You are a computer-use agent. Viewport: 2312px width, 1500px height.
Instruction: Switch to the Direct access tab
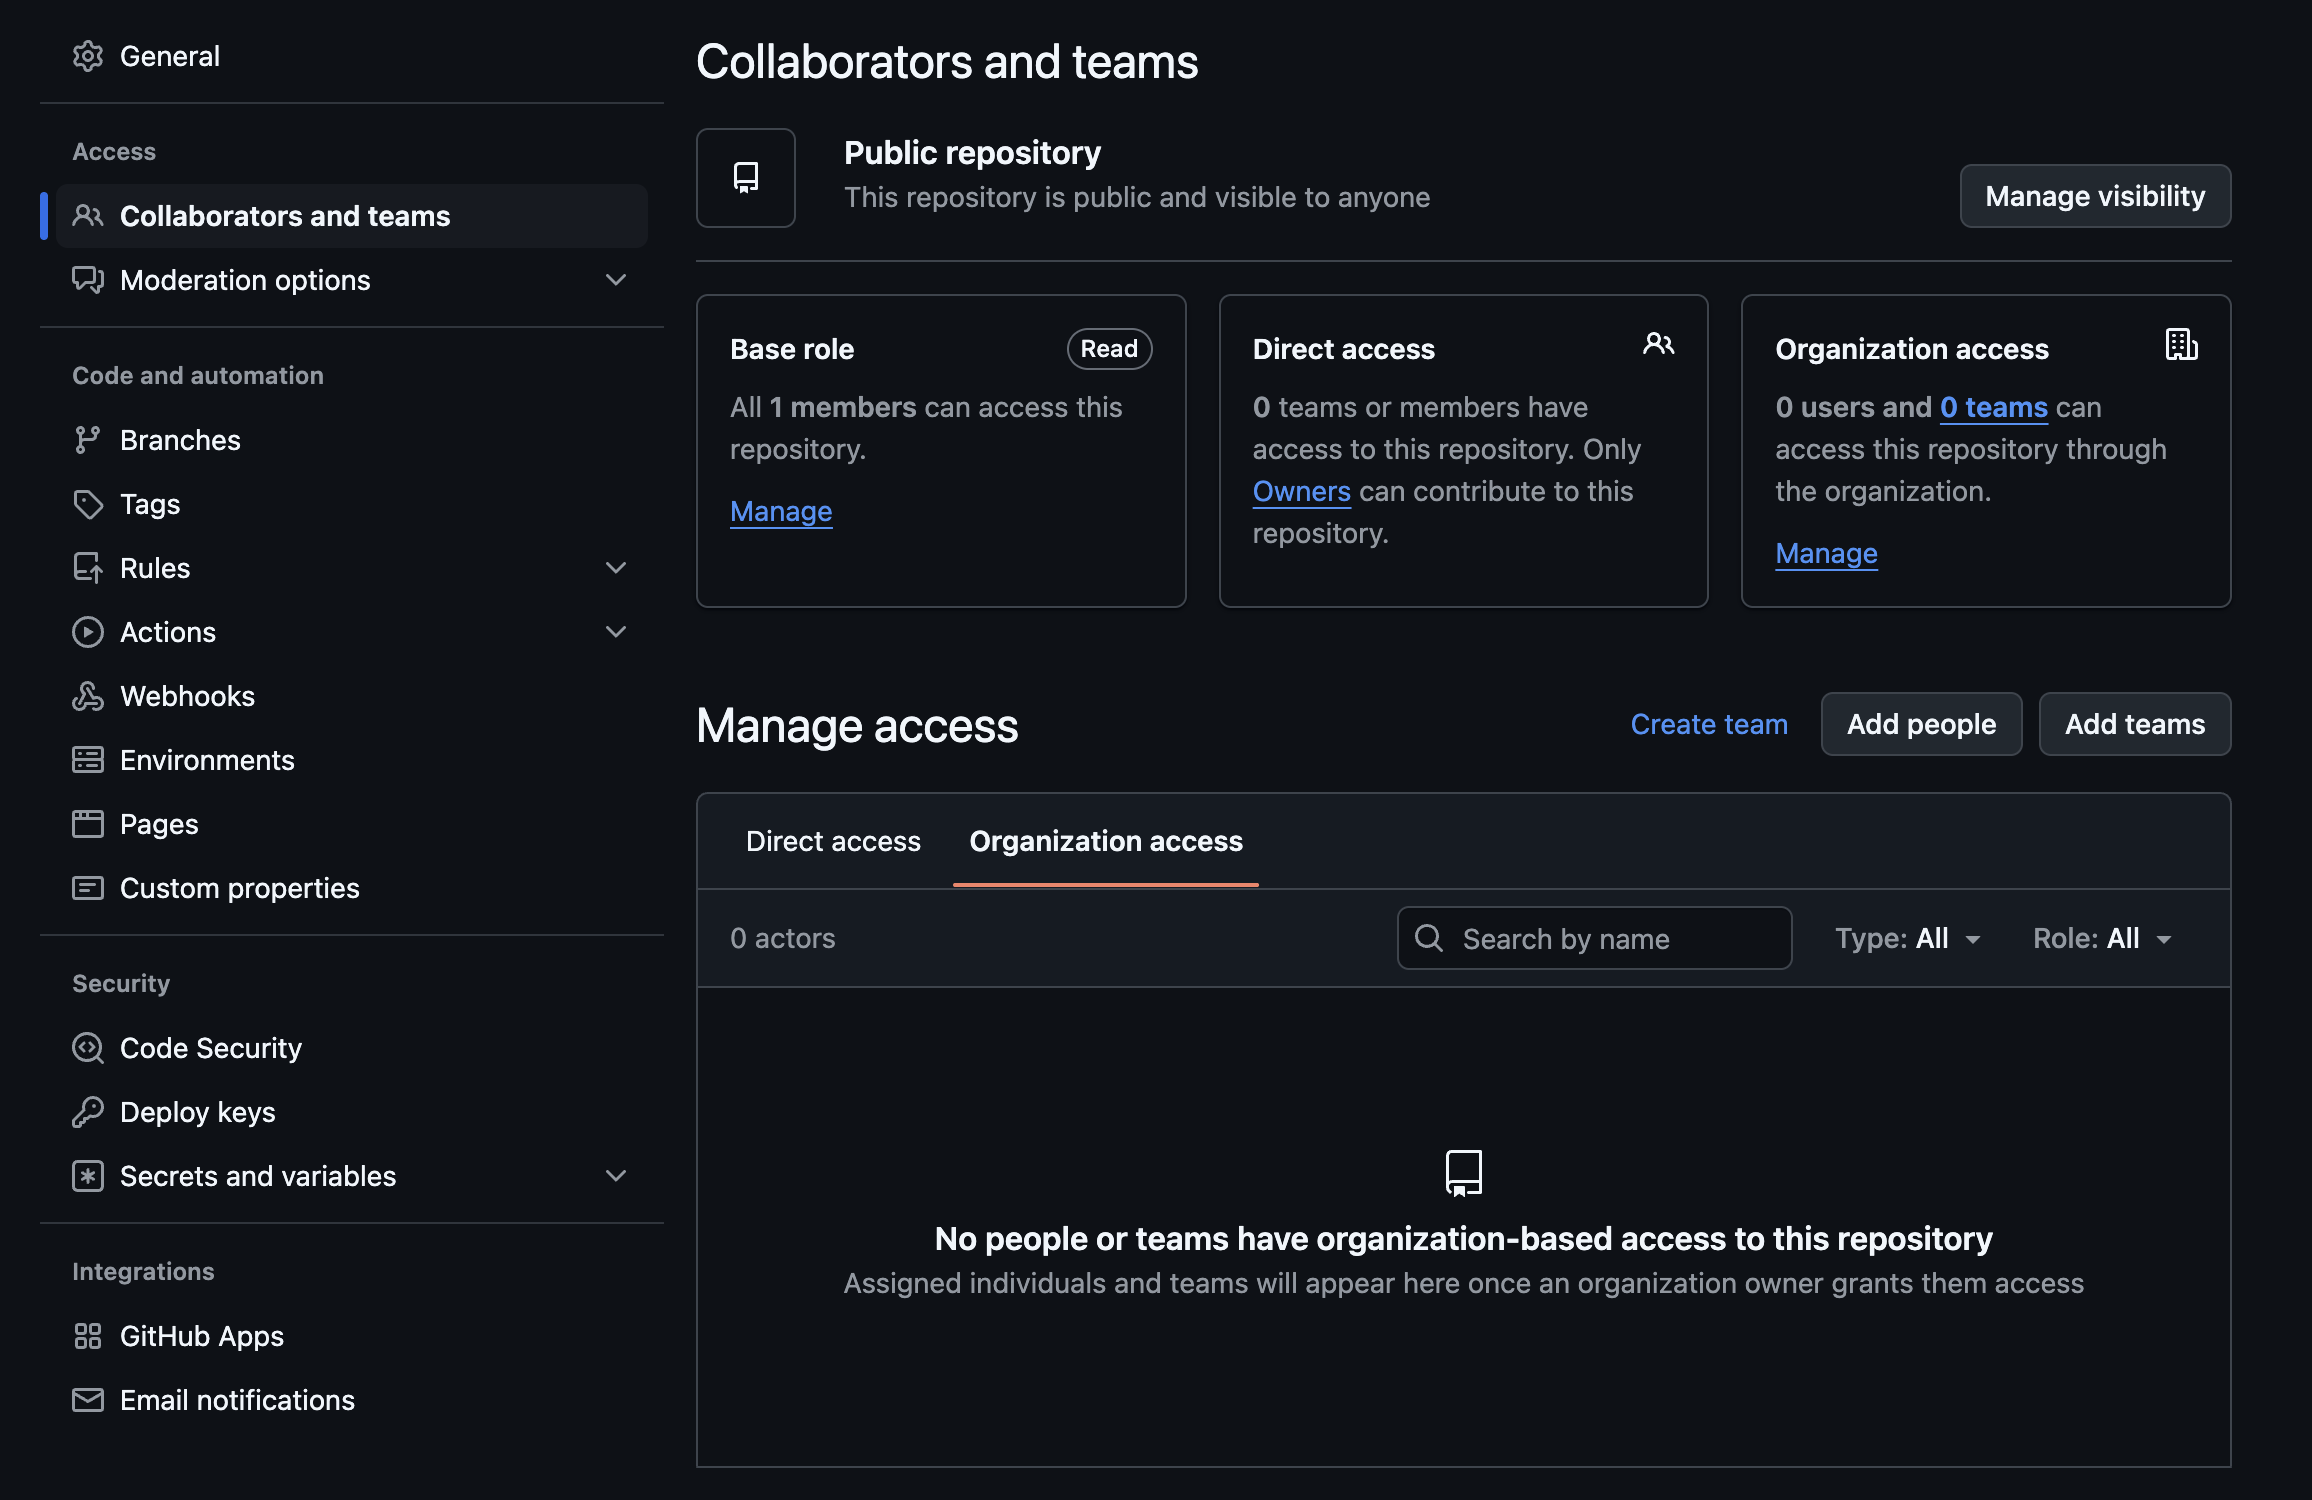(x=833, y=841)
